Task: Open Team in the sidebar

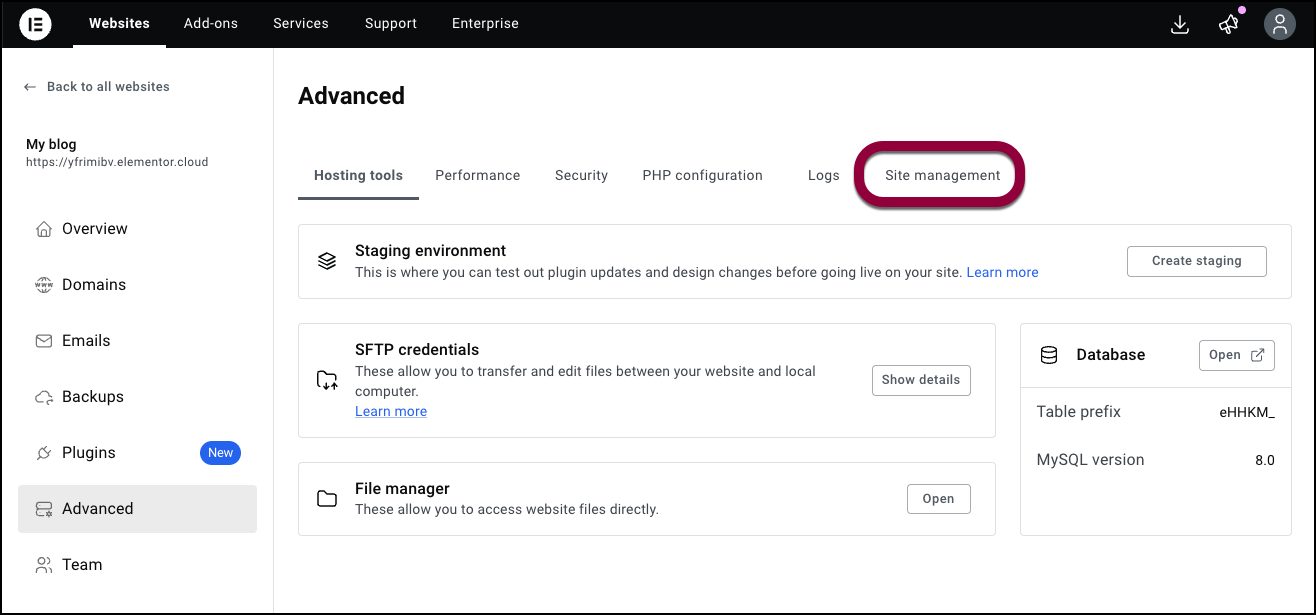Action: click(x=137, y=565)
